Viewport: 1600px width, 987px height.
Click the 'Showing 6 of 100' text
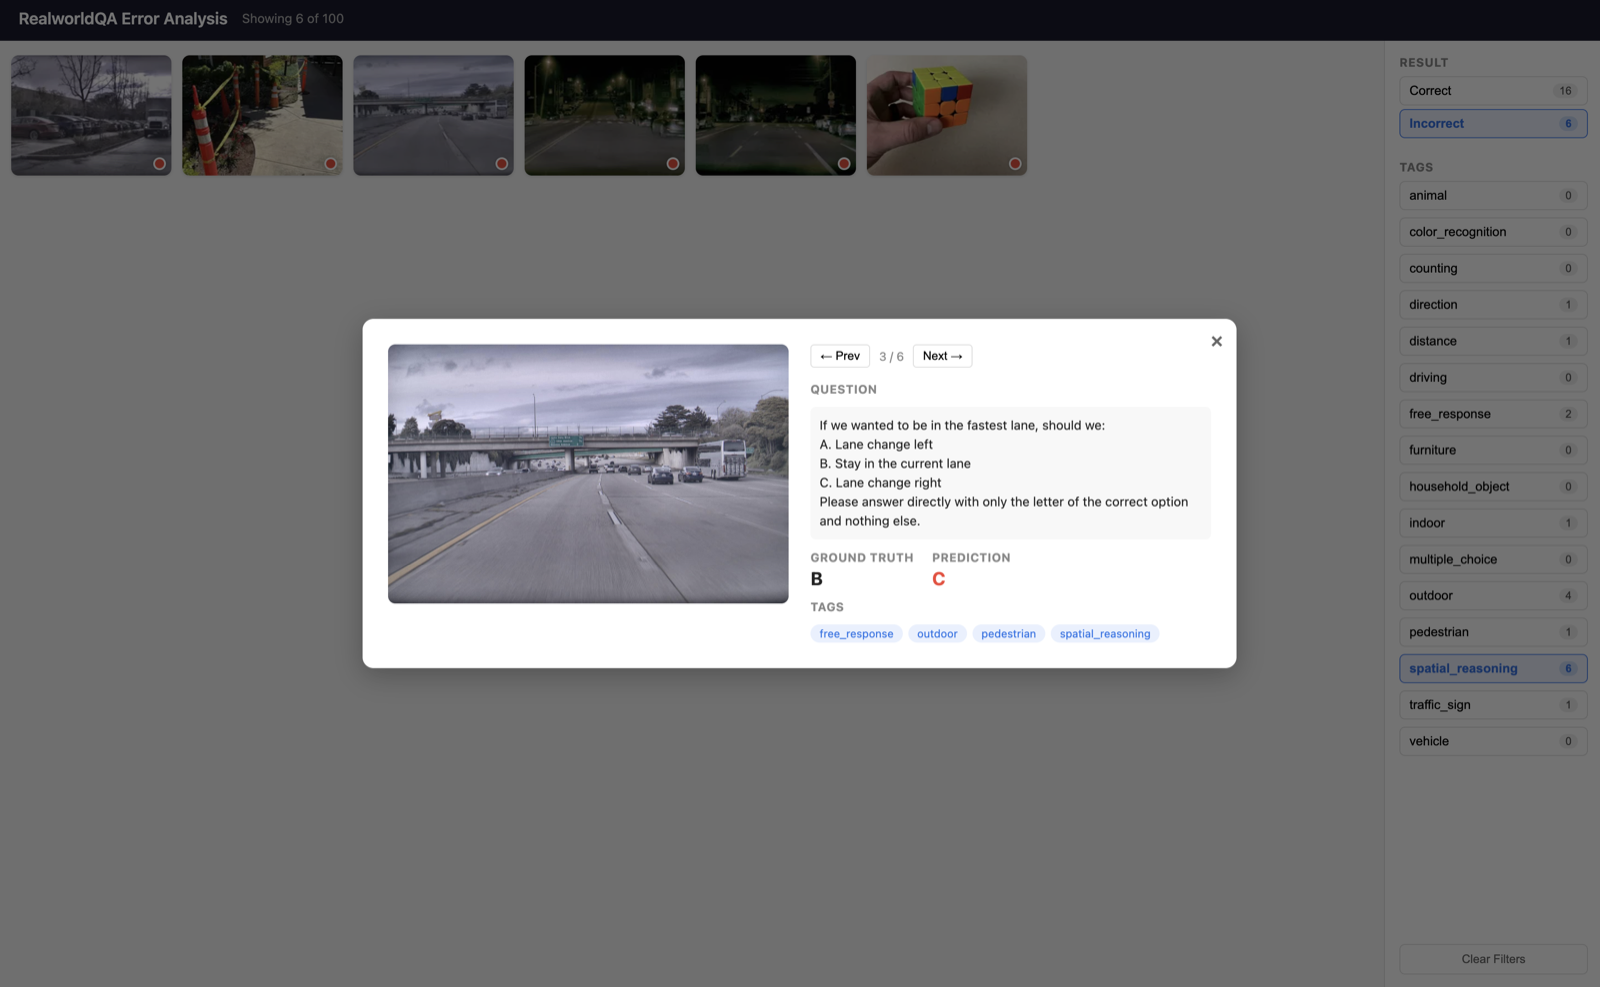coord(293,19)
